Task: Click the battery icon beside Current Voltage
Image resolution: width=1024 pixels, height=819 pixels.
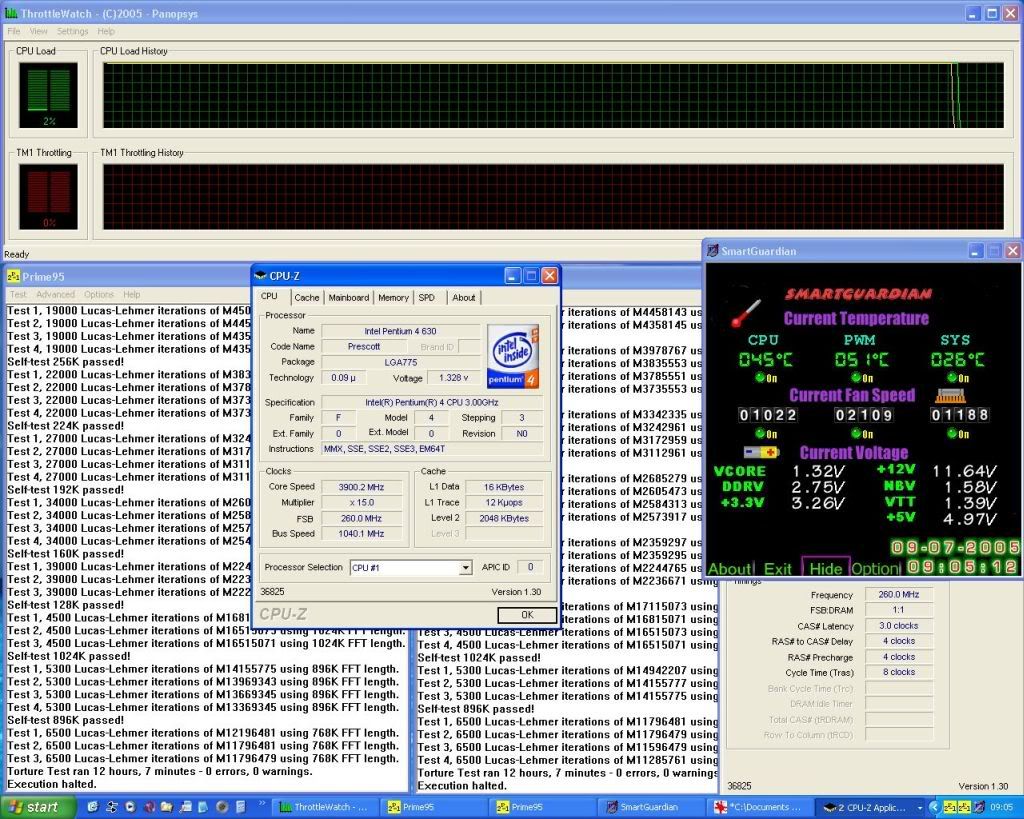Action: (x=761, y=452)
